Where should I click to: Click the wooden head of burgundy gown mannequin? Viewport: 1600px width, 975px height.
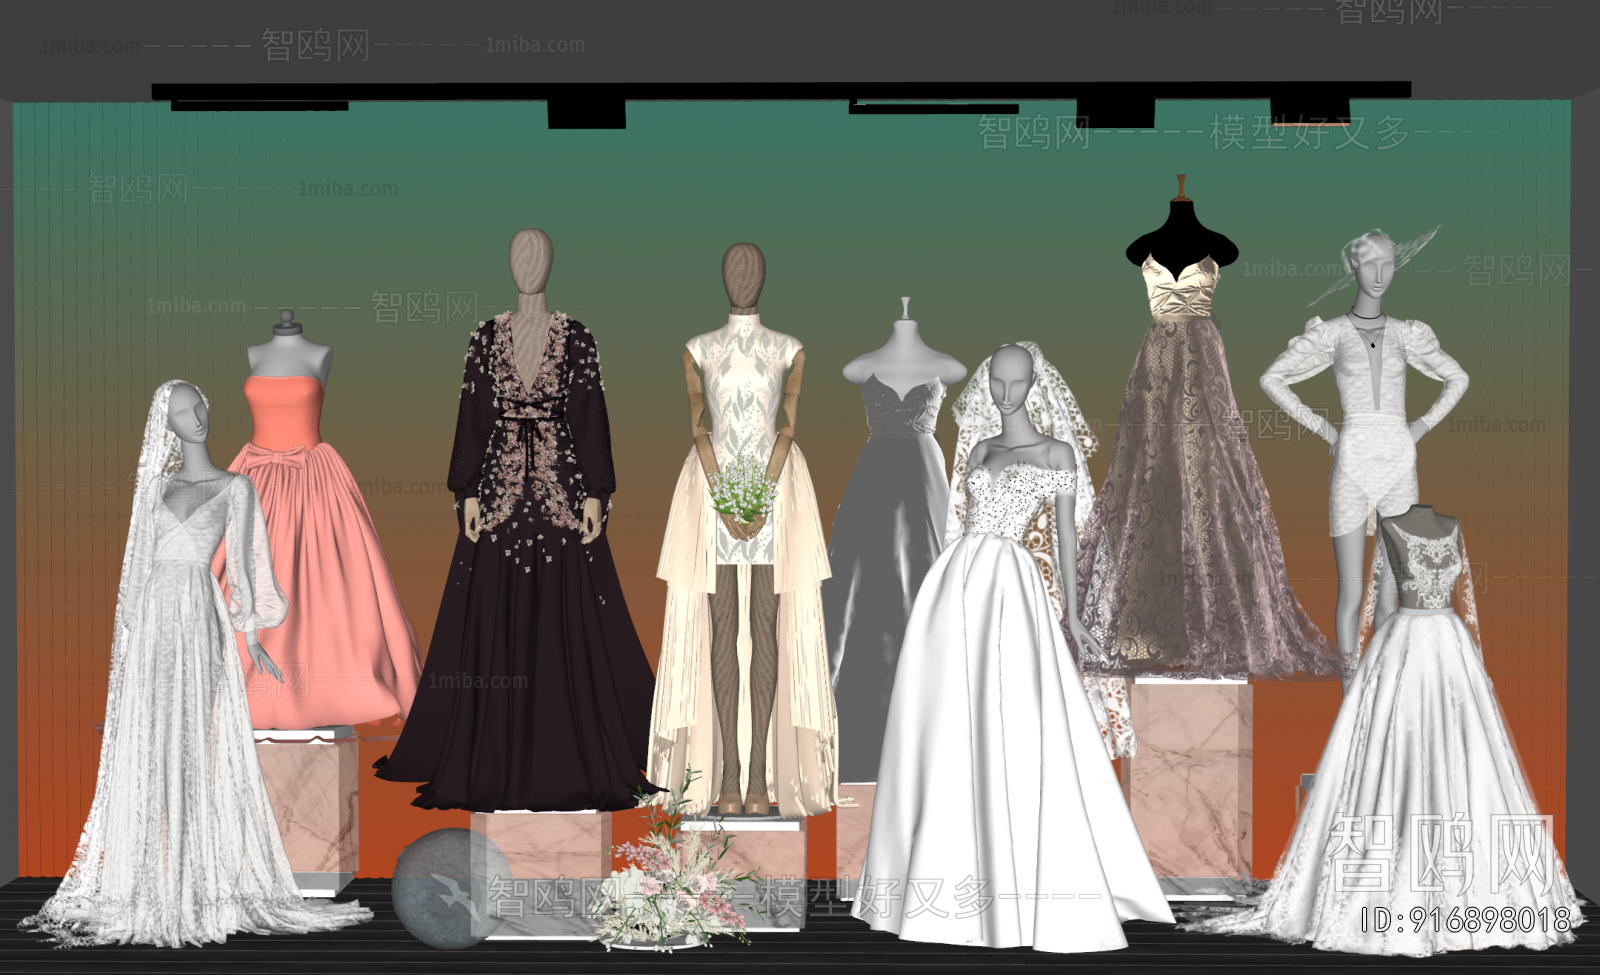(530, 261)
